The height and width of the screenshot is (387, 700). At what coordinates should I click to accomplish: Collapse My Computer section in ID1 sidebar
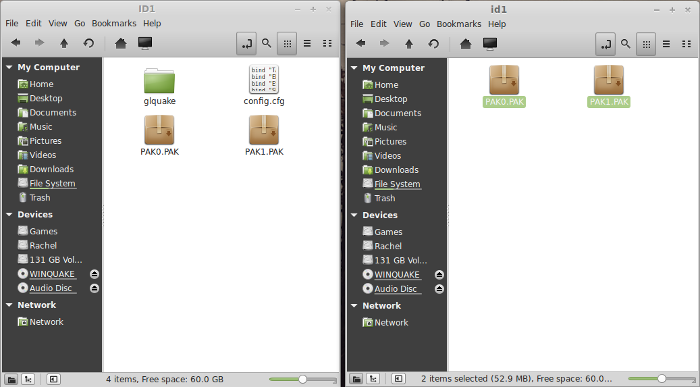pos(9,67)
